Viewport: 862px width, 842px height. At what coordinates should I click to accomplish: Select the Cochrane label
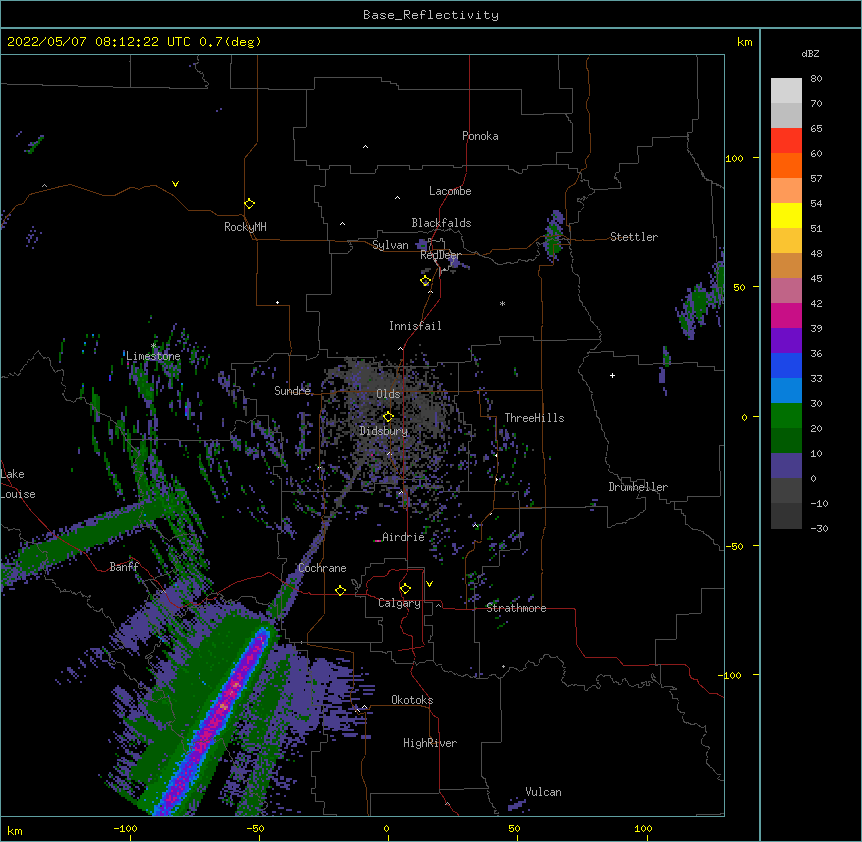tap(322, 568)
